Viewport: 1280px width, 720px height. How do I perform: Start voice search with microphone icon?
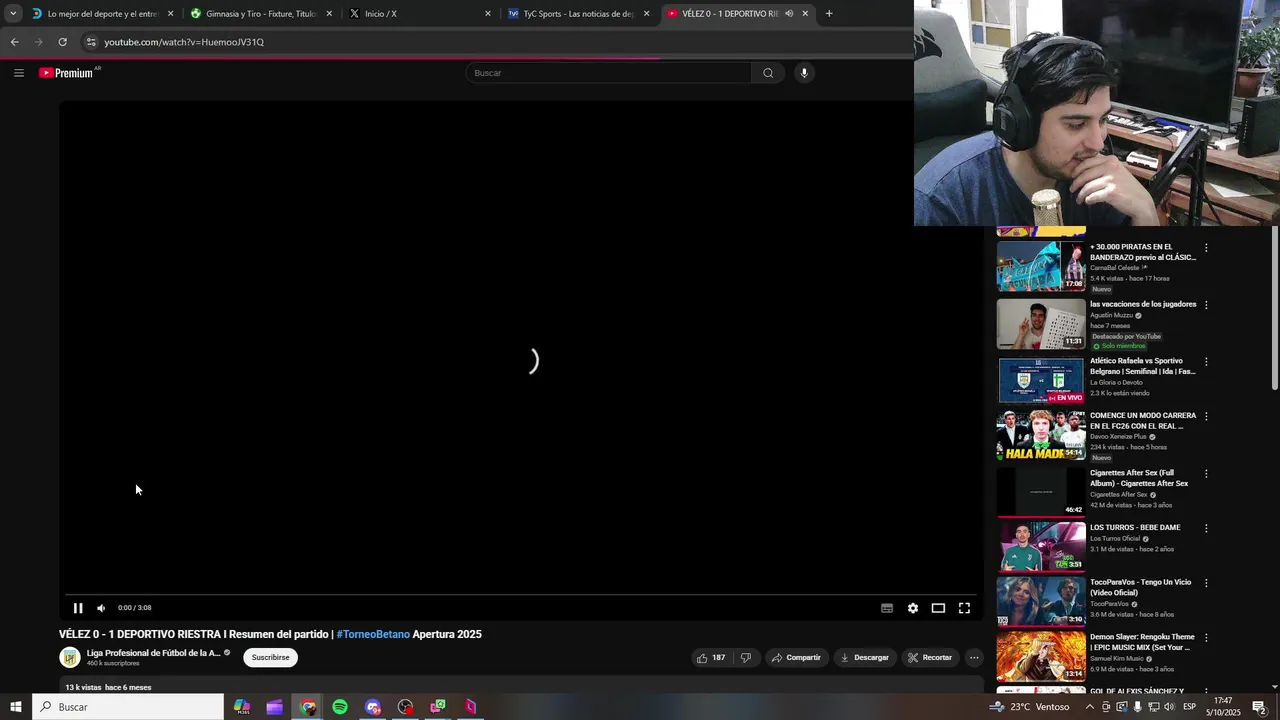coord(803,73)
